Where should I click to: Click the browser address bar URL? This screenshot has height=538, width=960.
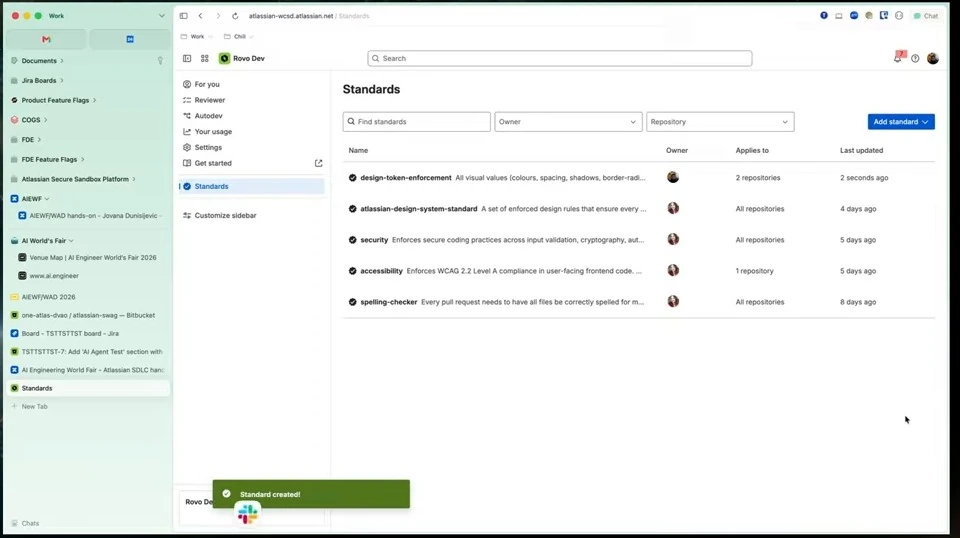pyautogui.click(x=309, y=16)
